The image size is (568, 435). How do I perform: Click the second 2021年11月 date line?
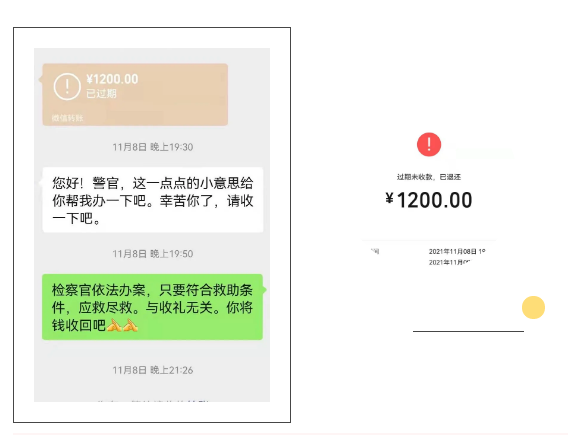[x=450, y=262]
